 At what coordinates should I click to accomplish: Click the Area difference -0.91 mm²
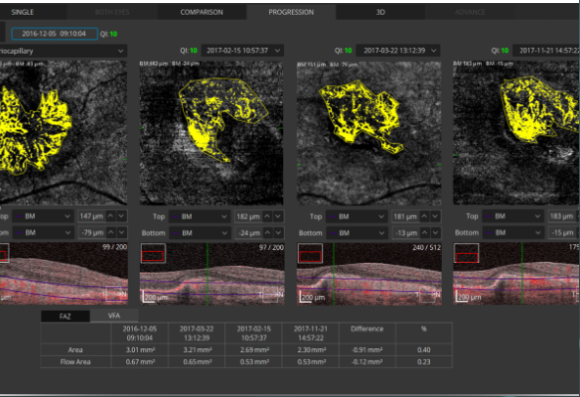coord(367,350)
